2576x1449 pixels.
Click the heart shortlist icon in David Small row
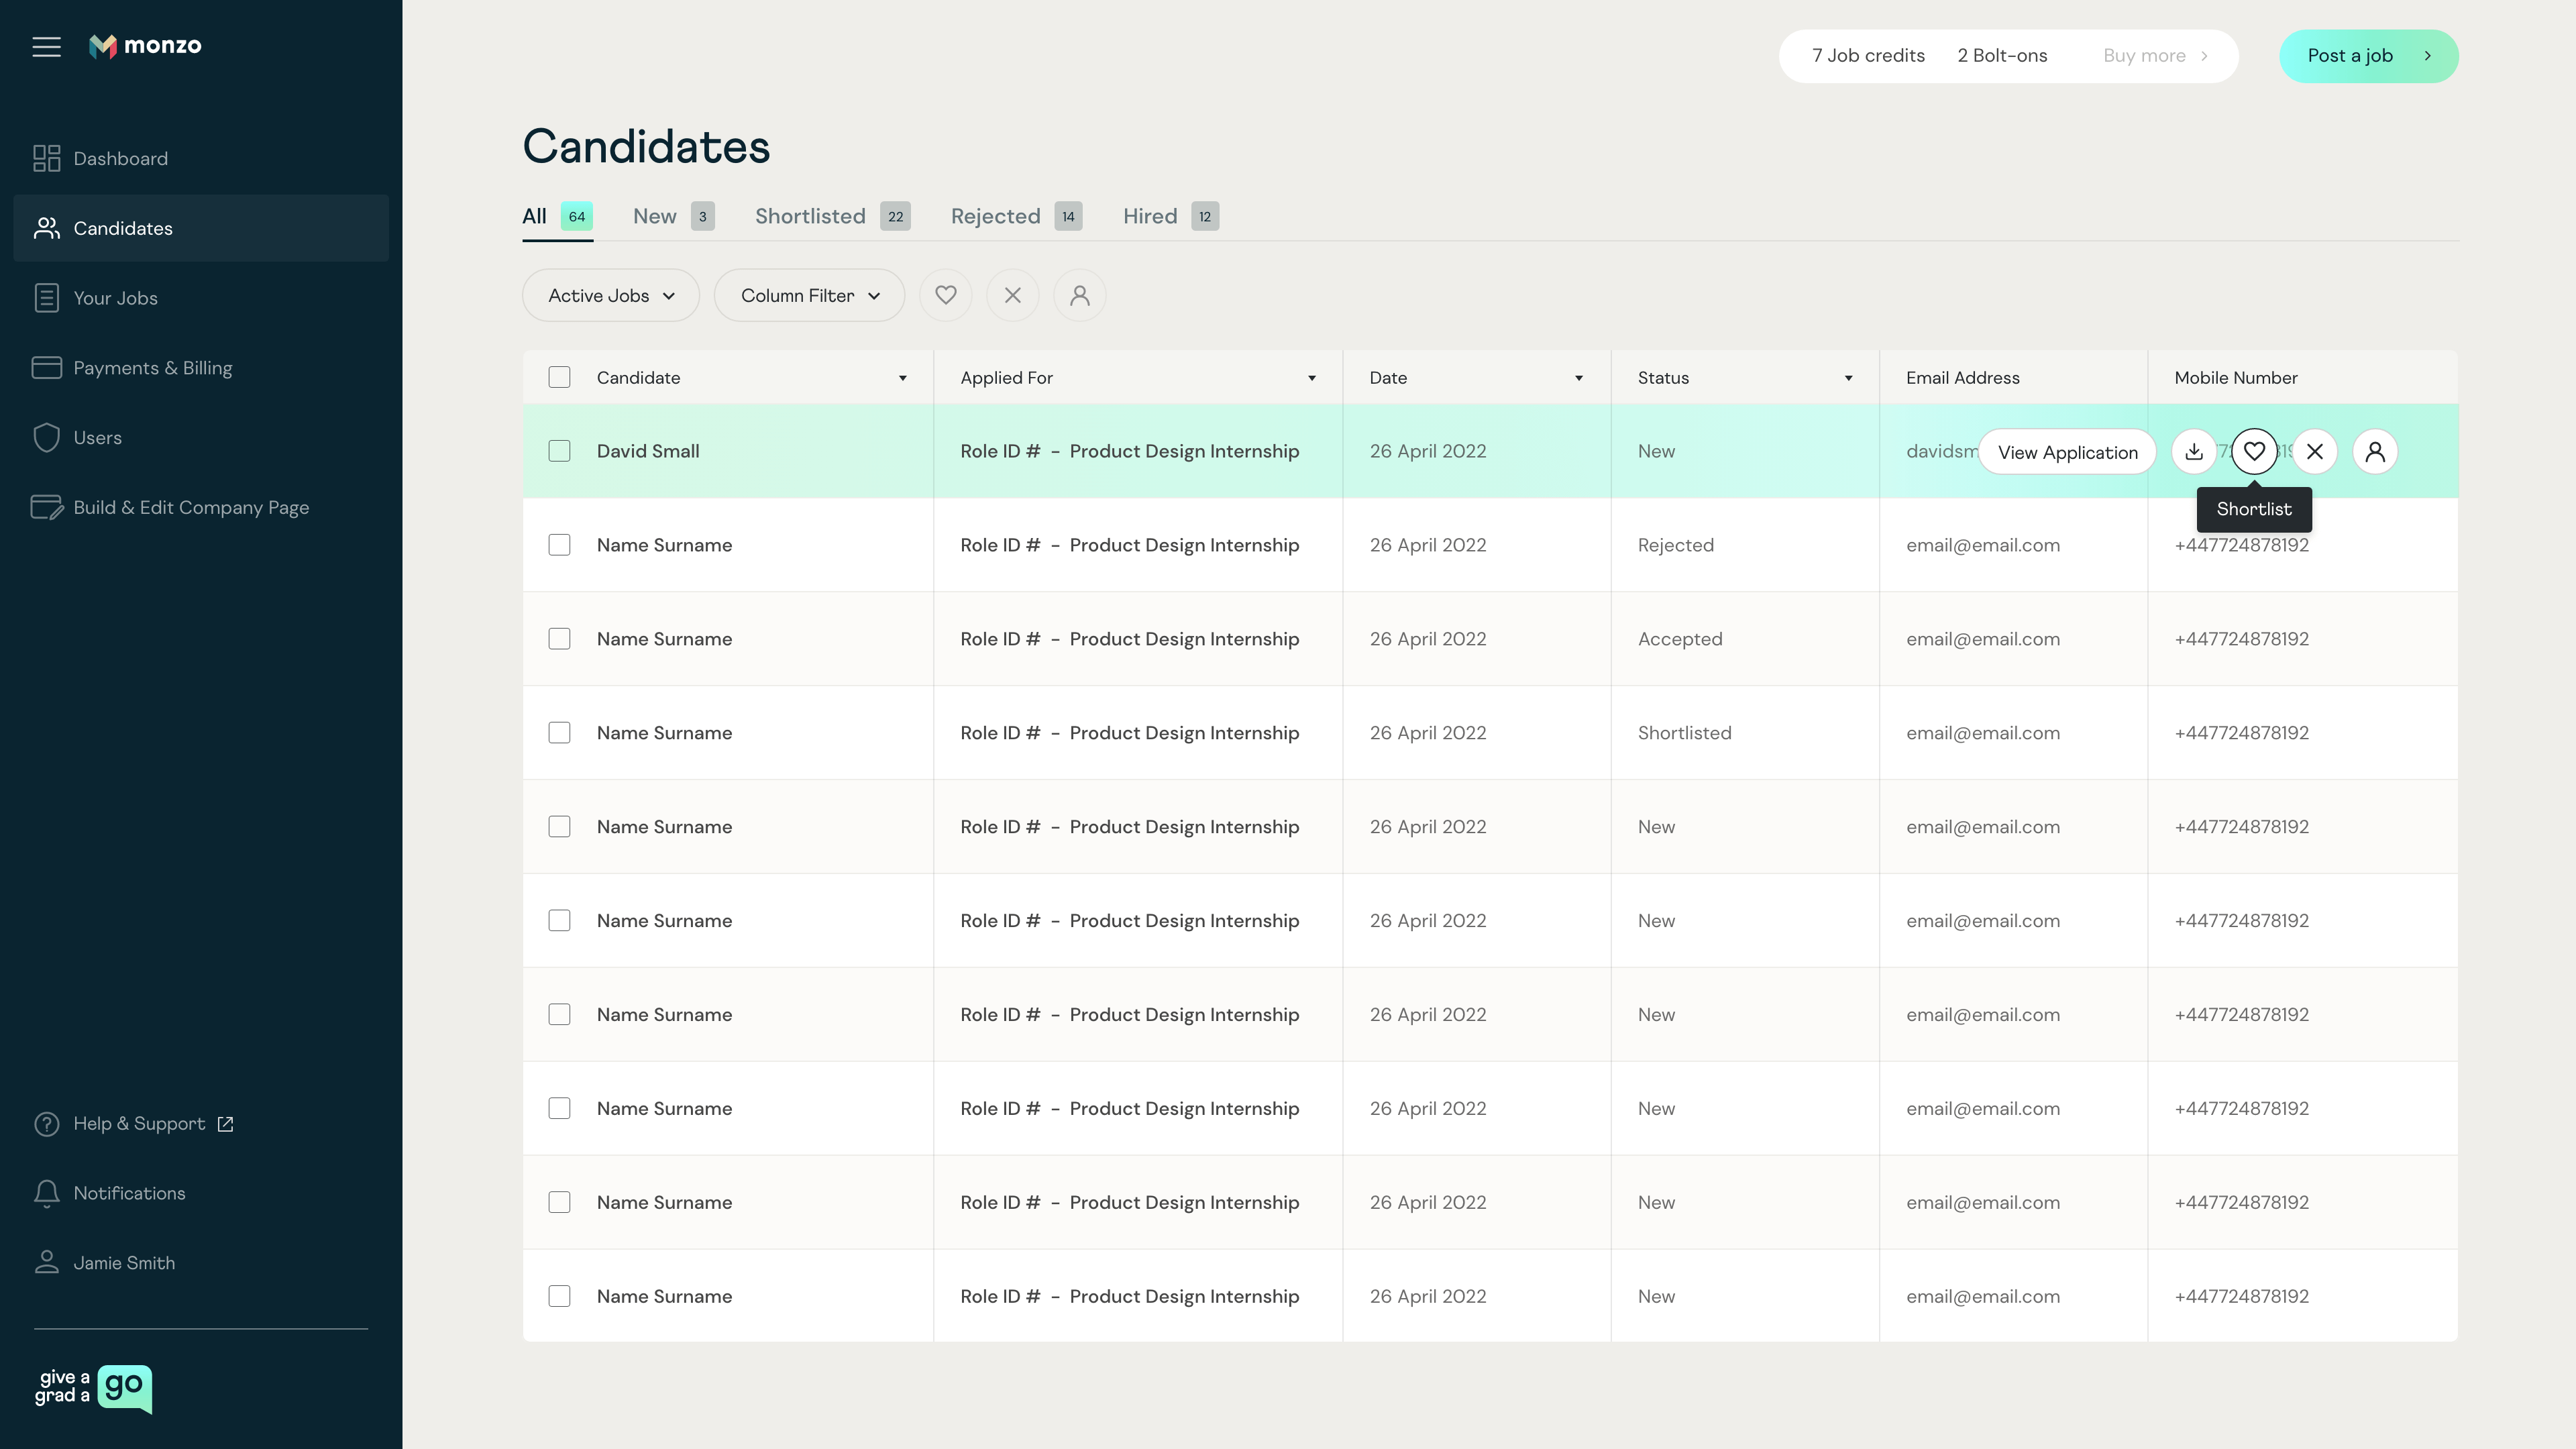pos(2254,452)
